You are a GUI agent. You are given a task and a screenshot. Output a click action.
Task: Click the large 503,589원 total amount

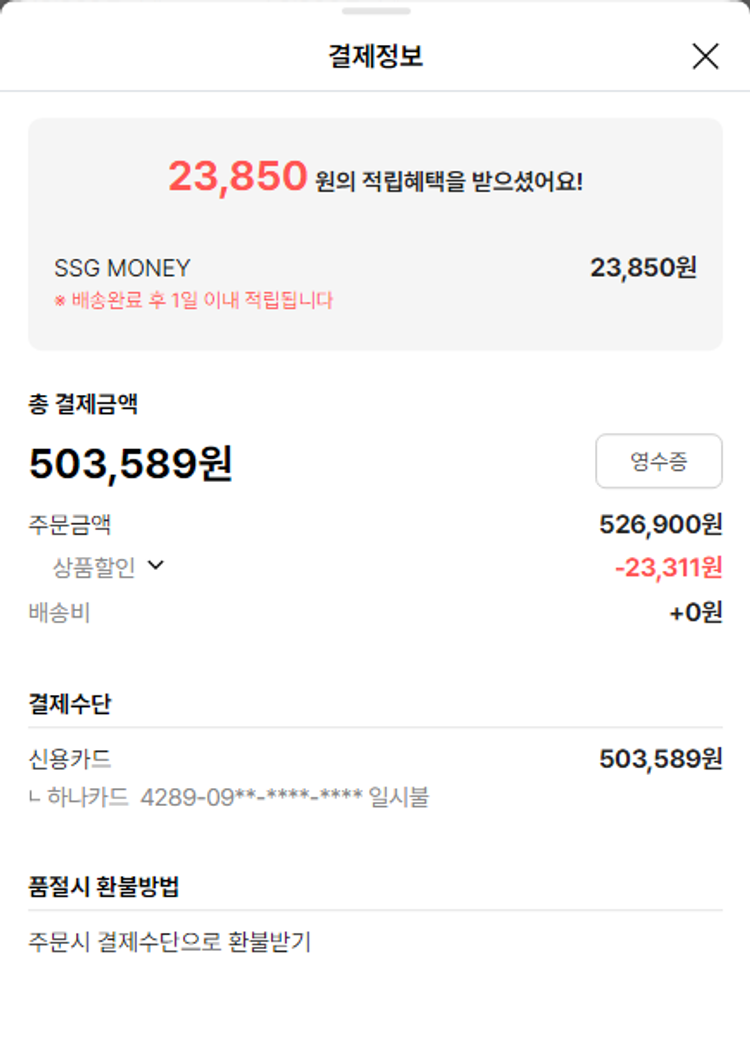pos(130,463)
